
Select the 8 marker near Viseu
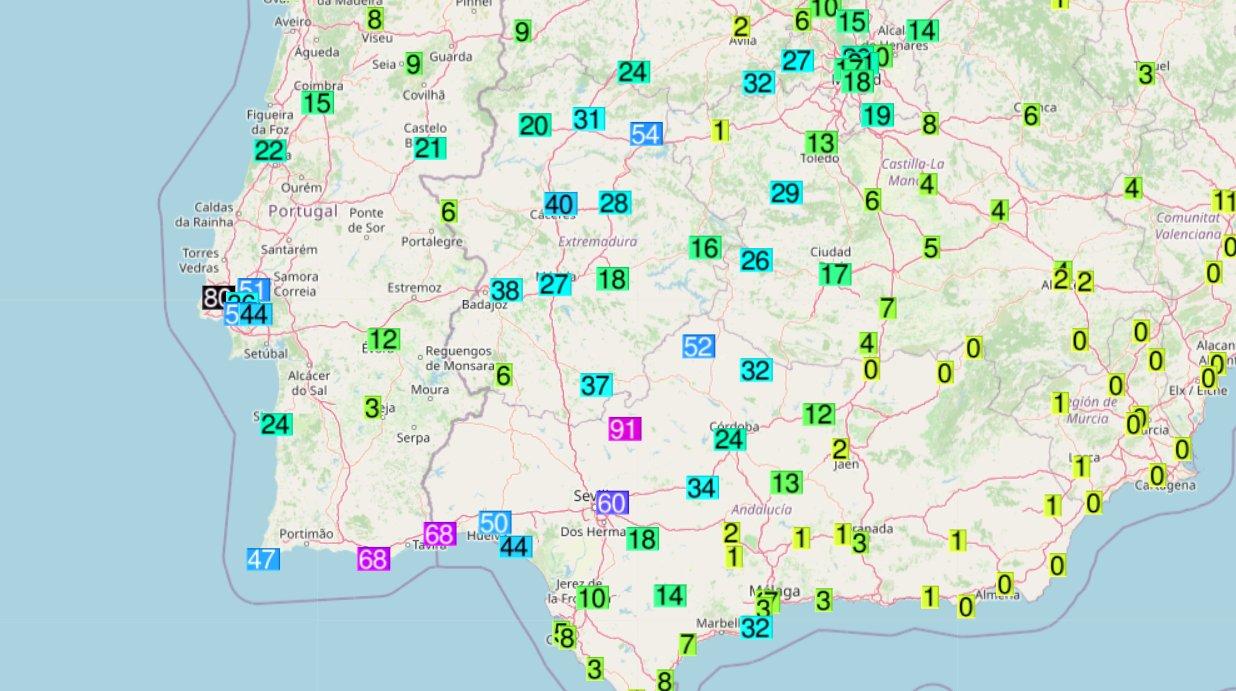click(x=374, y=18)
